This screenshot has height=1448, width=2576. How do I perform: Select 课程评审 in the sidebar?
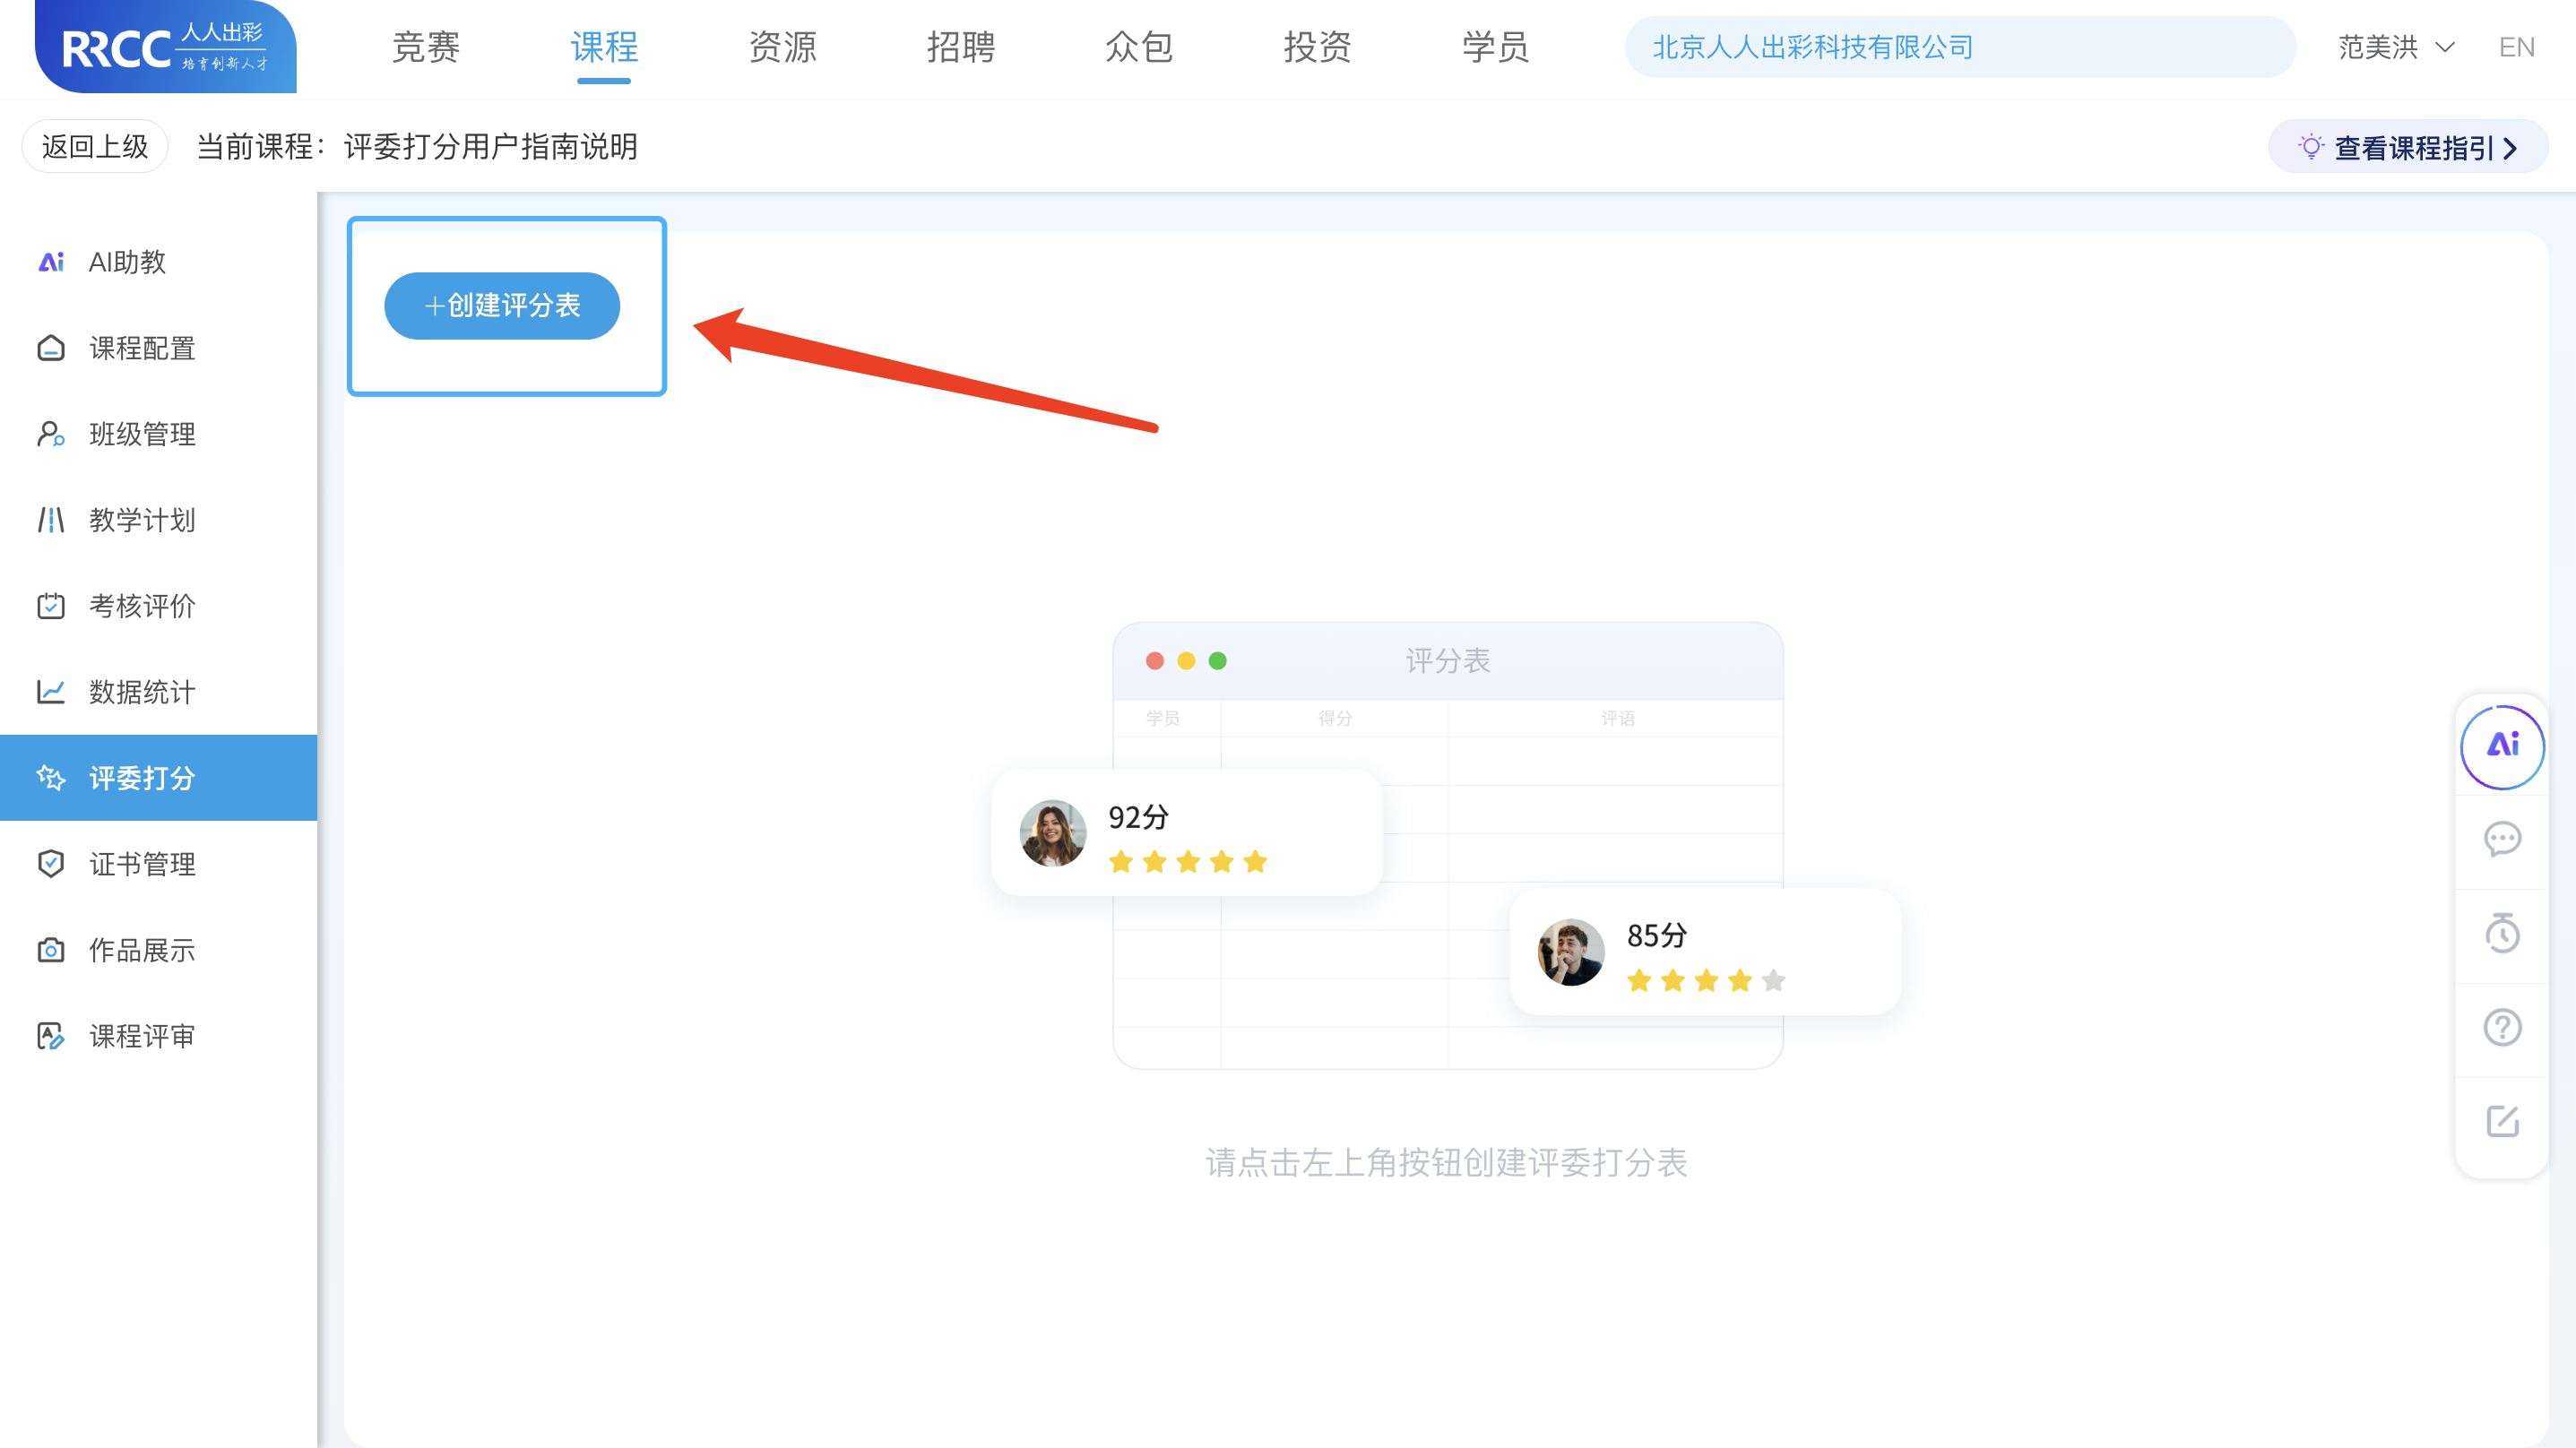click(x=158, y=1036)
